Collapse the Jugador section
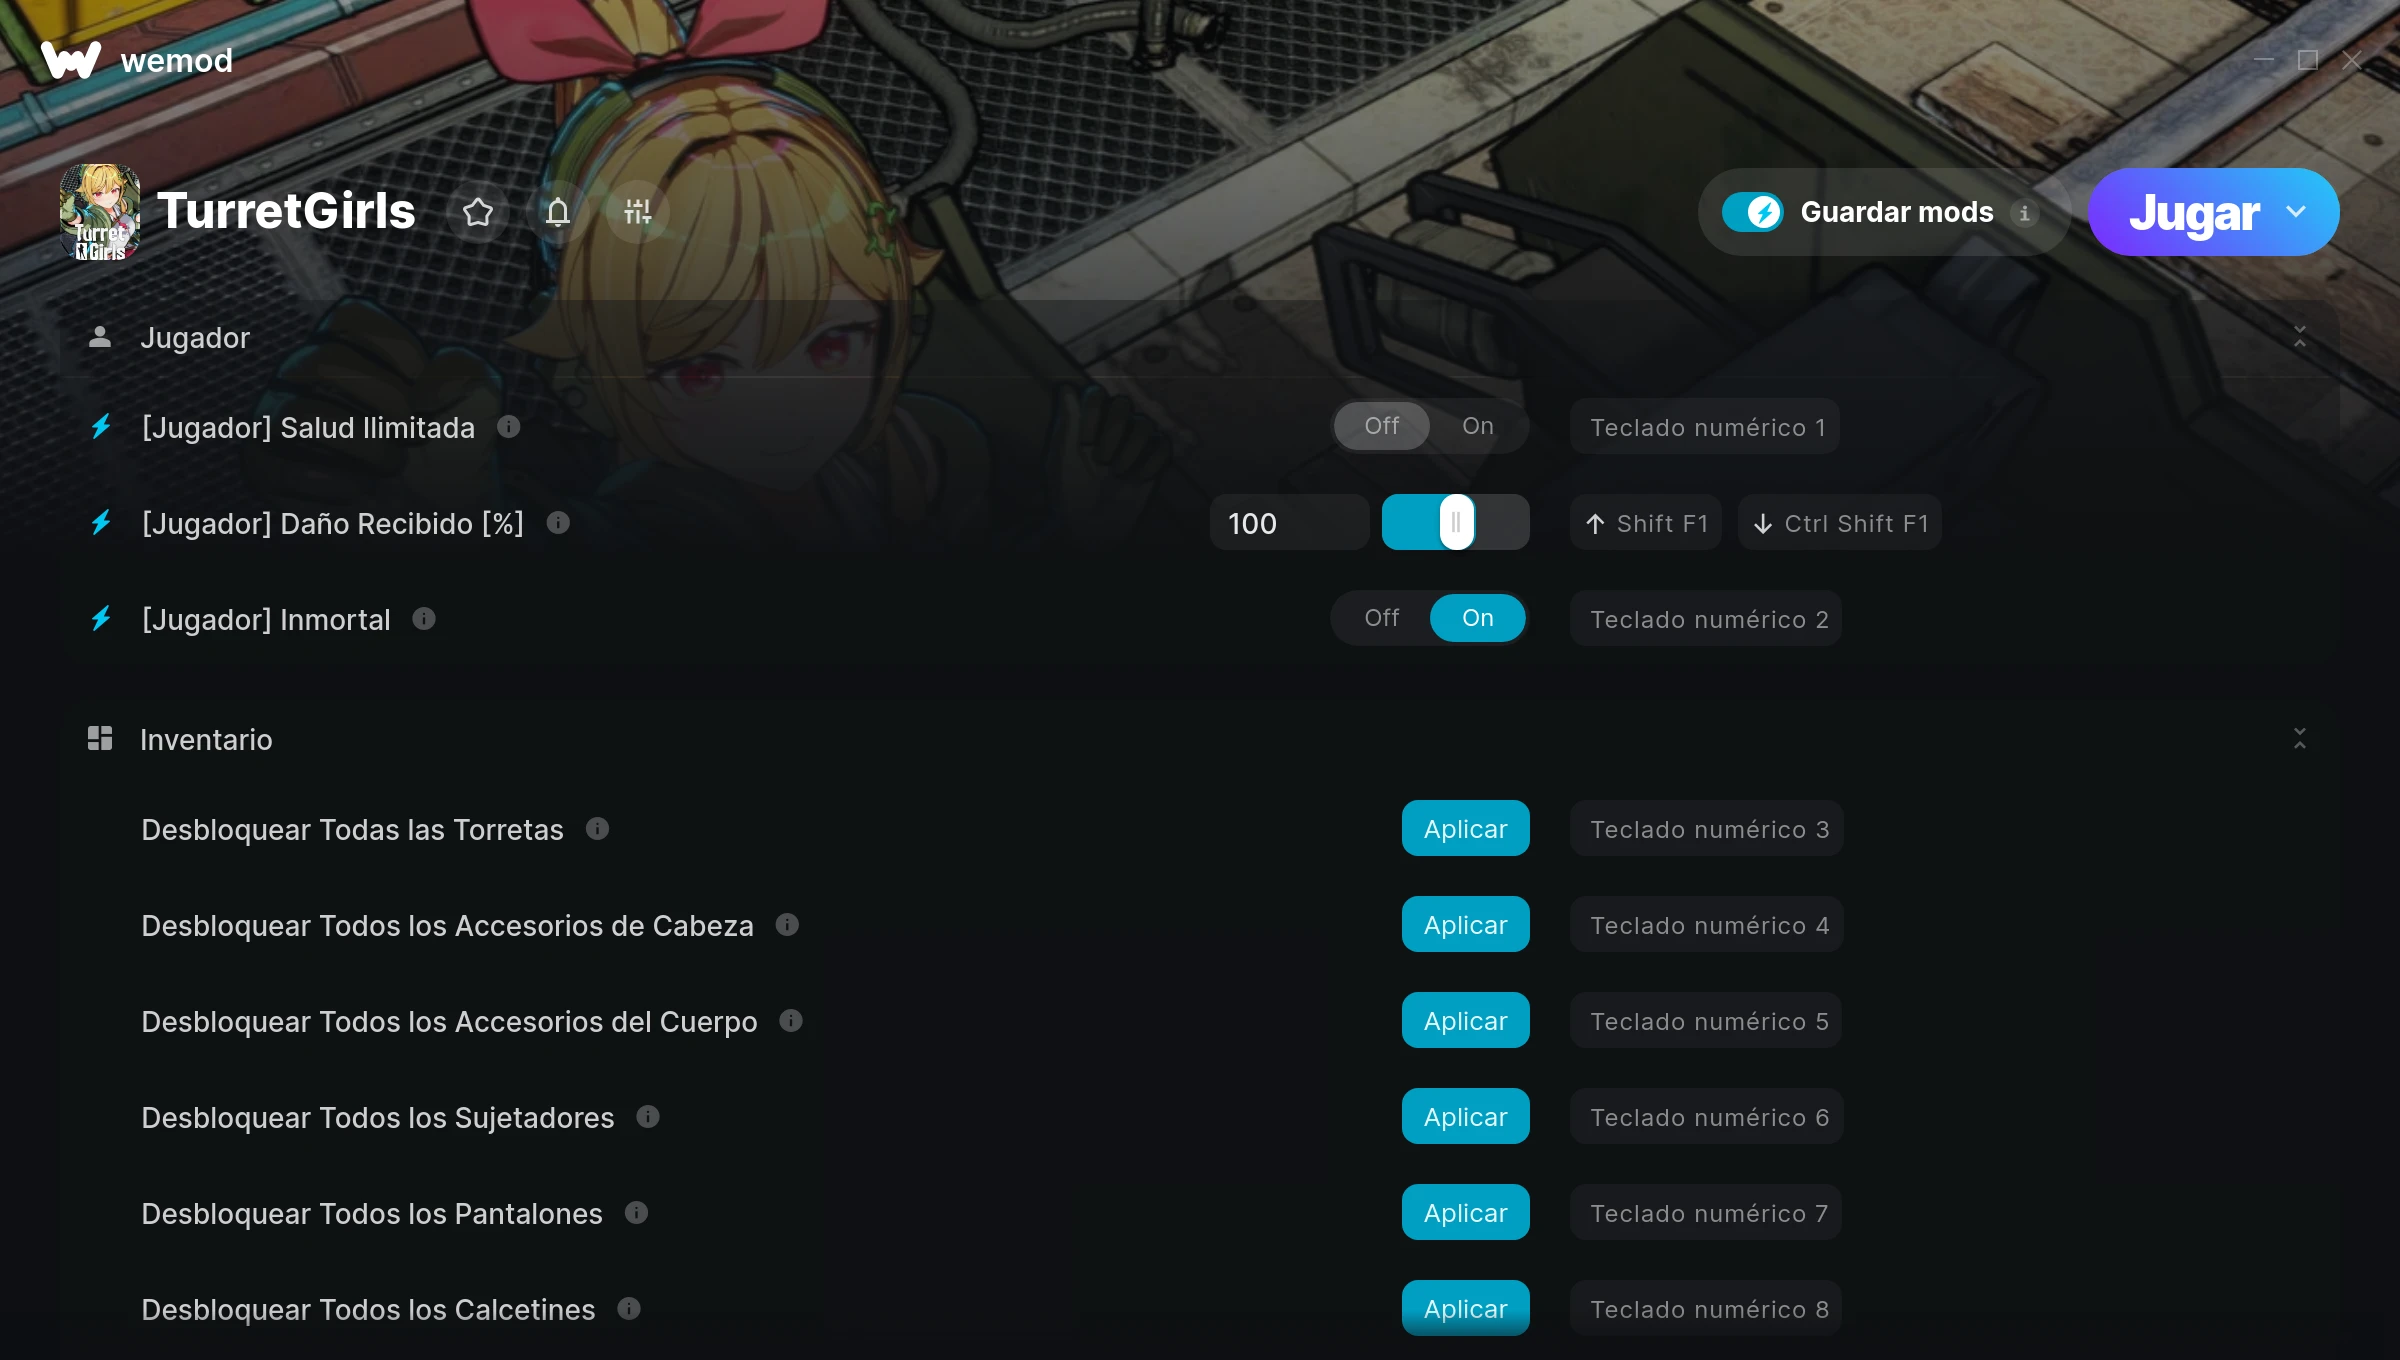2400x1360 pixels. (2300, 337)
